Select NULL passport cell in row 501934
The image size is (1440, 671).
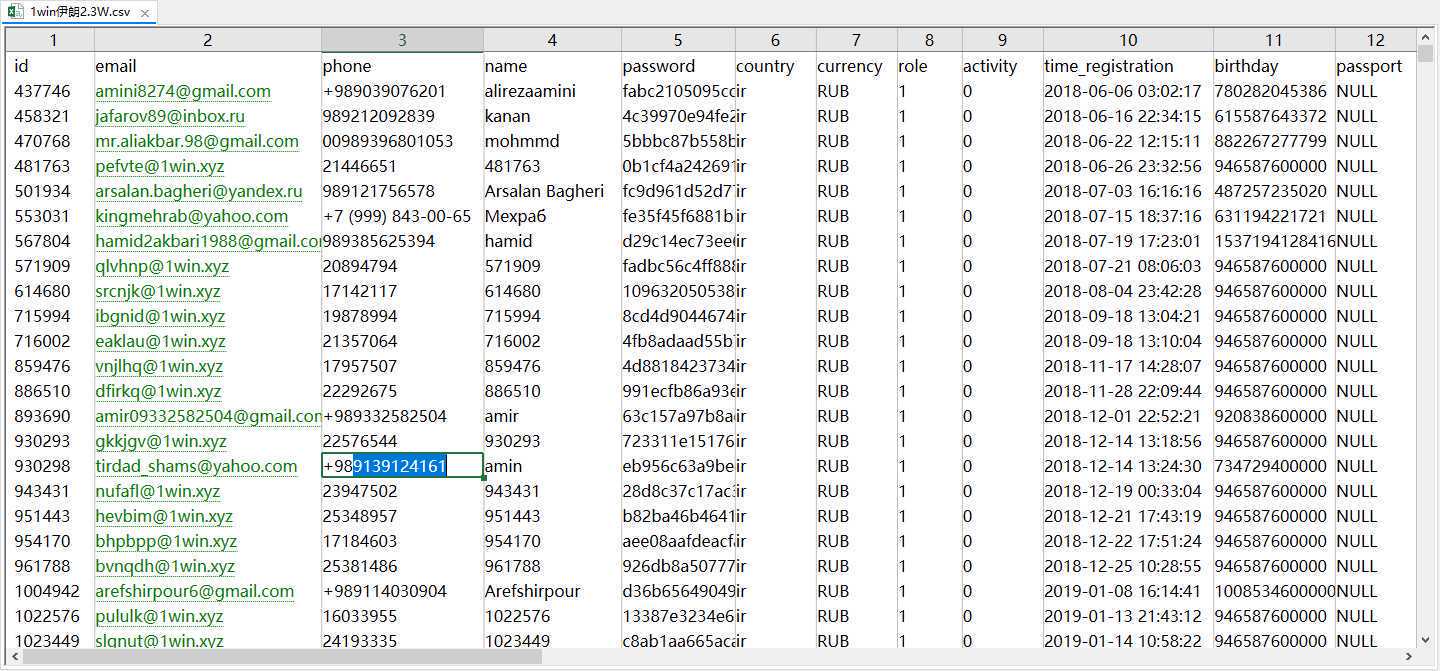1375,191
